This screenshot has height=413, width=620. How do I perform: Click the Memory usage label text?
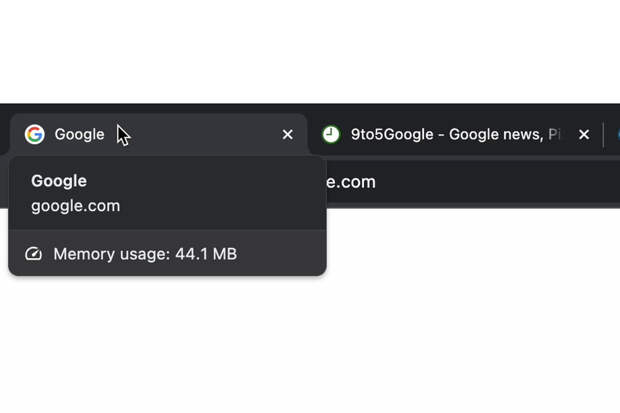click(112, 254)
